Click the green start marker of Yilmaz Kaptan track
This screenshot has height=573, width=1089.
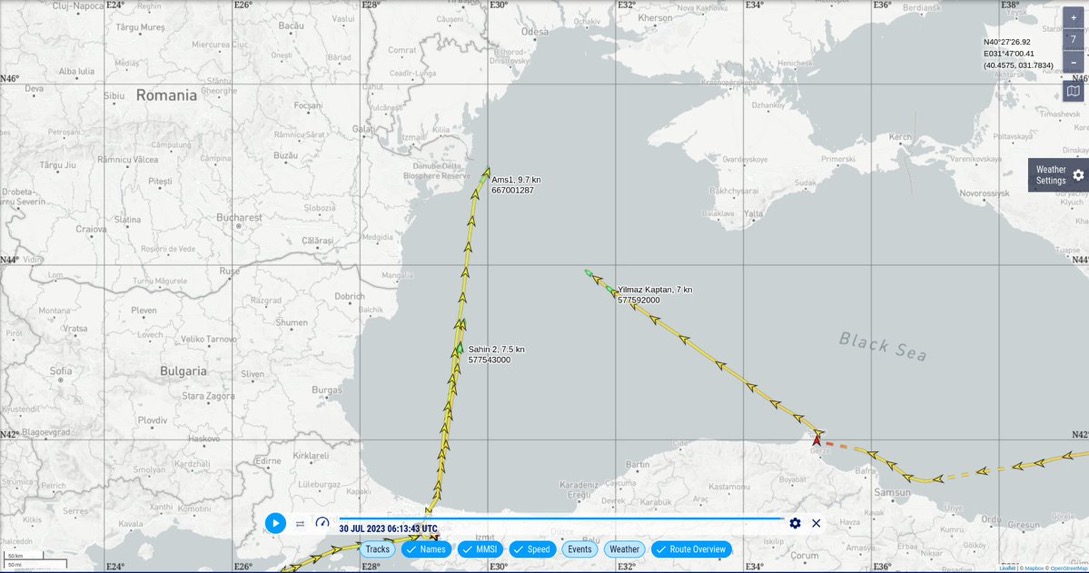coord(588,272)
